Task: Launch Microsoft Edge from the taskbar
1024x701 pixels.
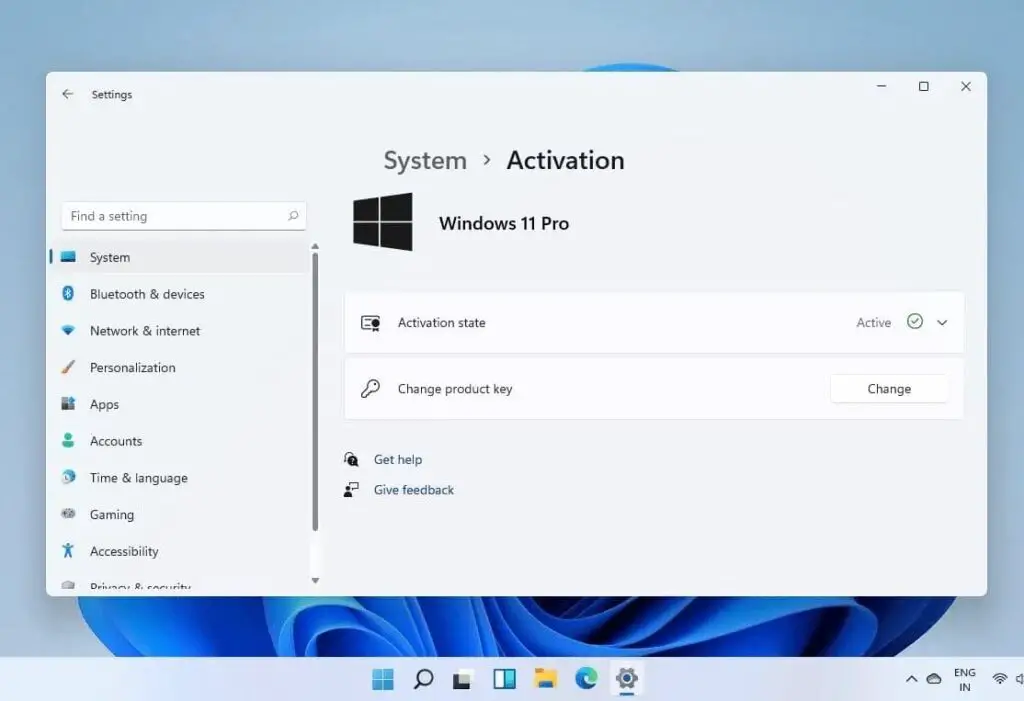Action: point(586,678)
